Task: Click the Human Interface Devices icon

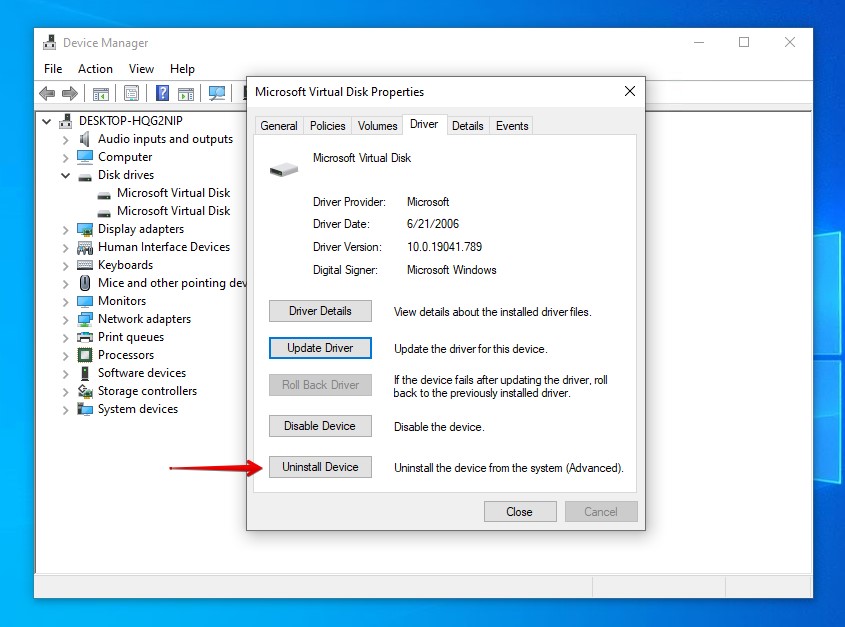Action: pyautogui.click(x=85, y=247)
